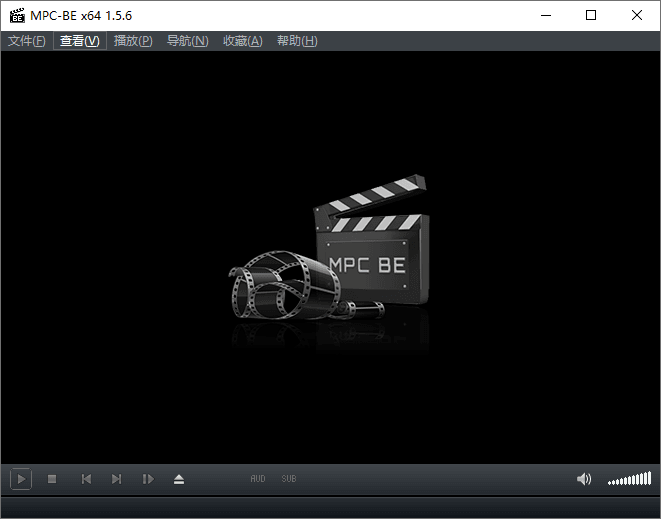This screenshot has height=519, width=661.
Task: Open the SUB subtitle track selector
Action: point(289,479)
